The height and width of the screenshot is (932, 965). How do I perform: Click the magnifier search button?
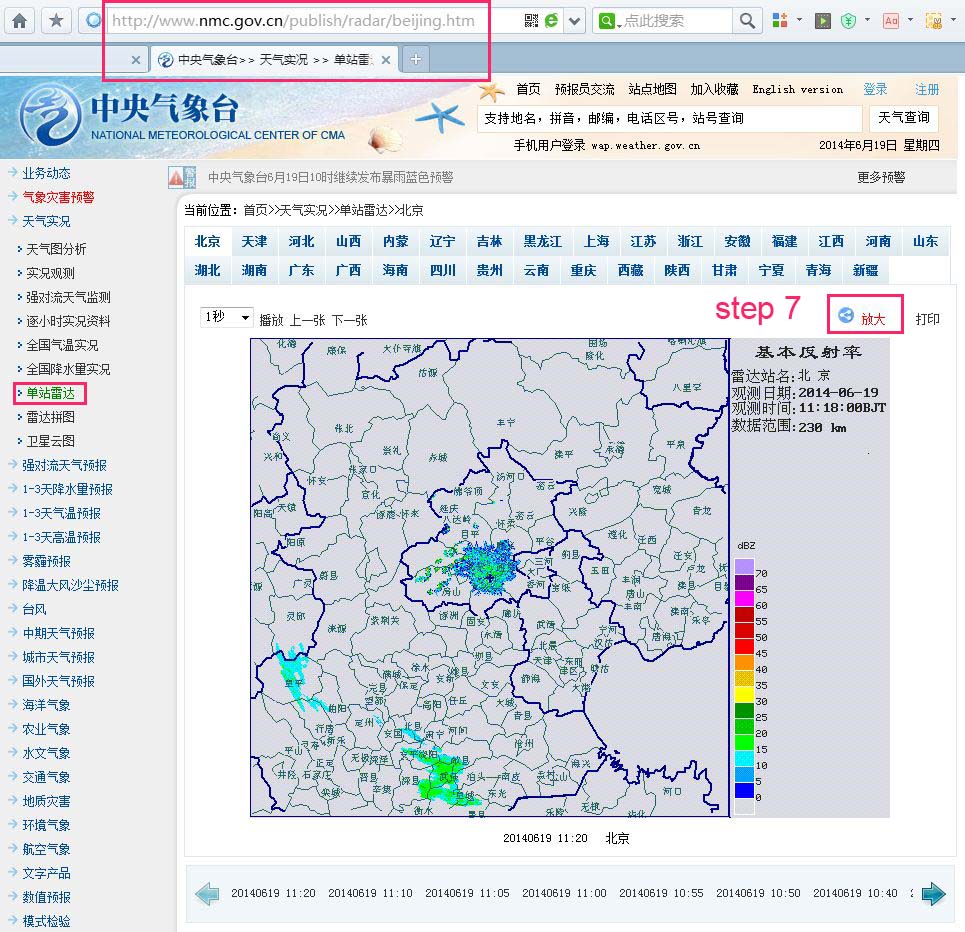point(747,22)
